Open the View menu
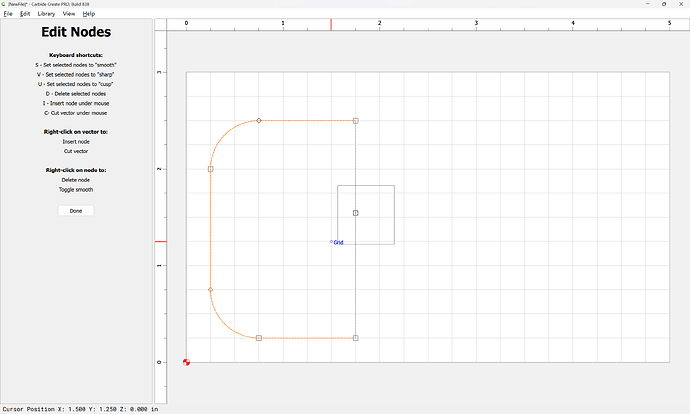Screen dimensions: 690x414 [69, 14]
